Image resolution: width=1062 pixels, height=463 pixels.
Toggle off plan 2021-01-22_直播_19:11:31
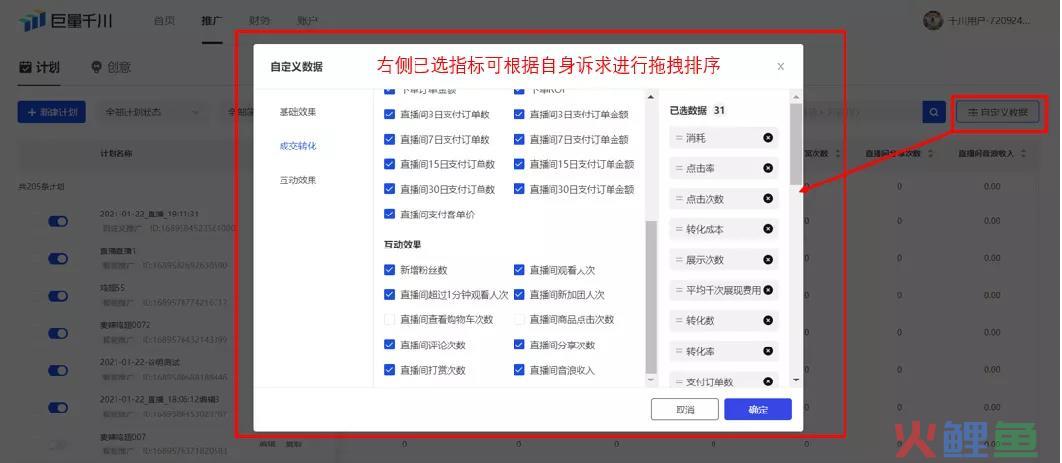point(58,221)
